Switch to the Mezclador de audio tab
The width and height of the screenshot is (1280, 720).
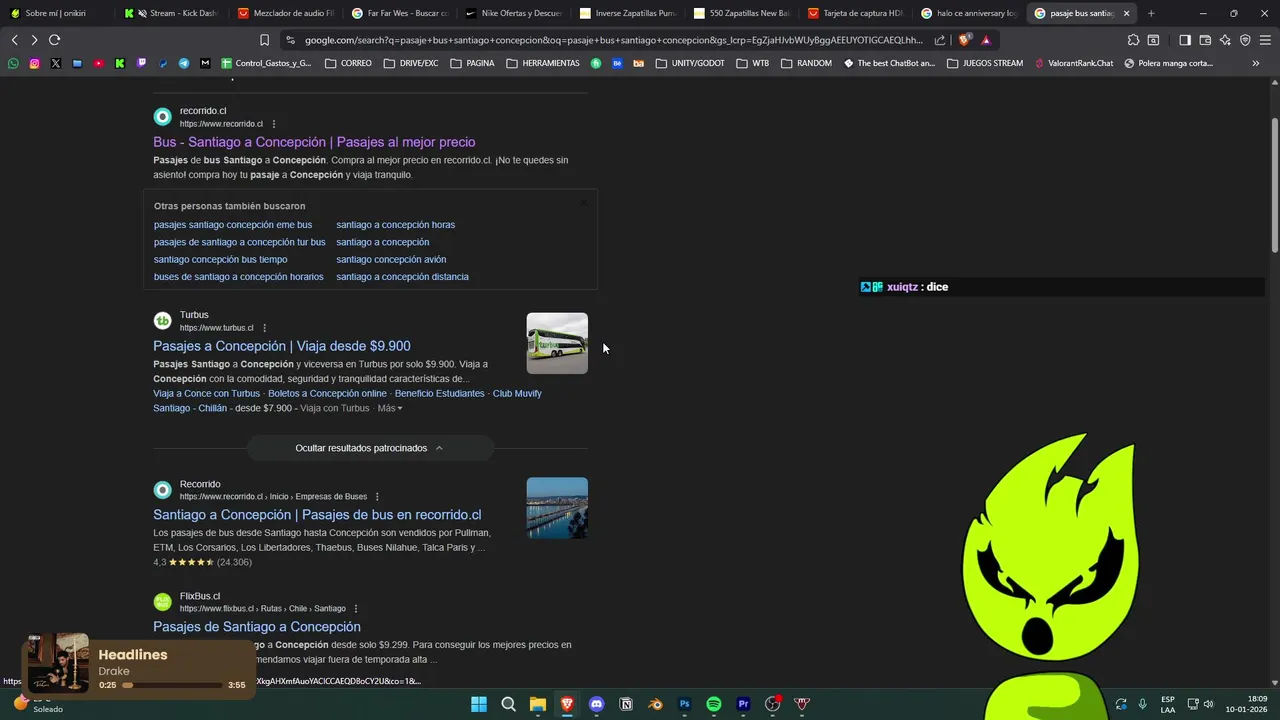coord(285,13)
